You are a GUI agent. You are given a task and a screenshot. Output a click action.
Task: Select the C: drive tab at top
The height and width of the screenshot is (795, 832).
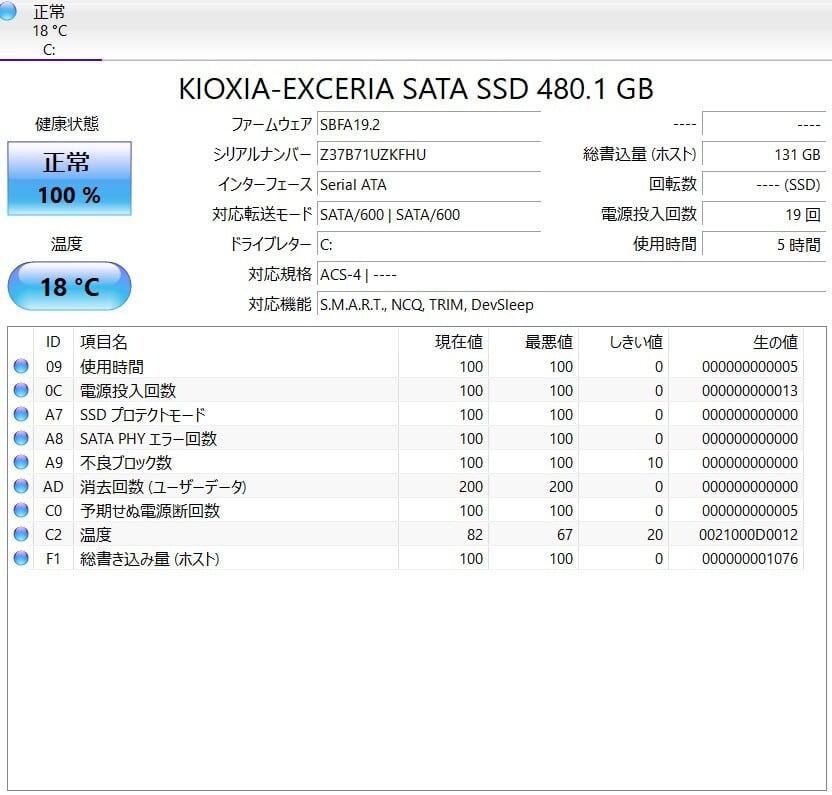tap(50, 31)
